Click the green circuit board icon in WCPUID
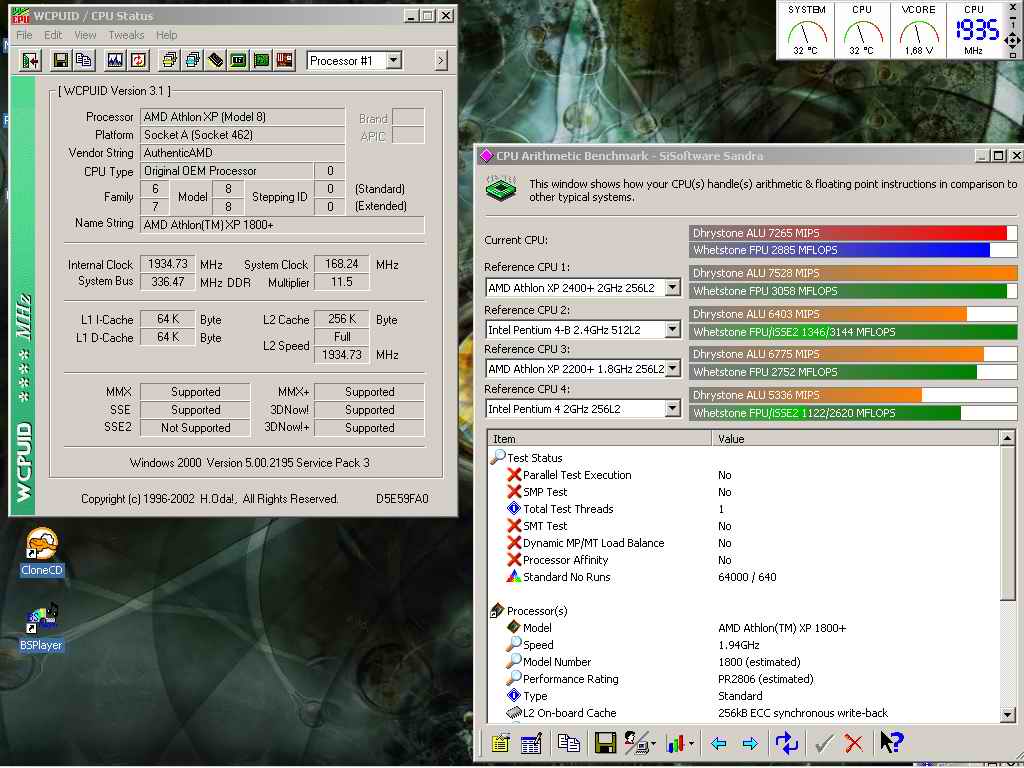Image resolution: width=1024 pixels, height=768 pixels. click(x=261, y=61)
